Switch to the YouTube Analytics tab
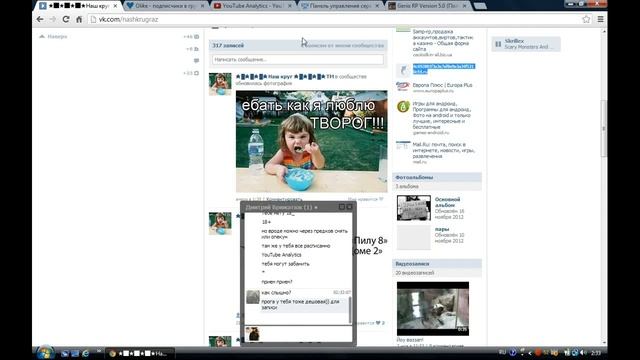 click(252, 6)
